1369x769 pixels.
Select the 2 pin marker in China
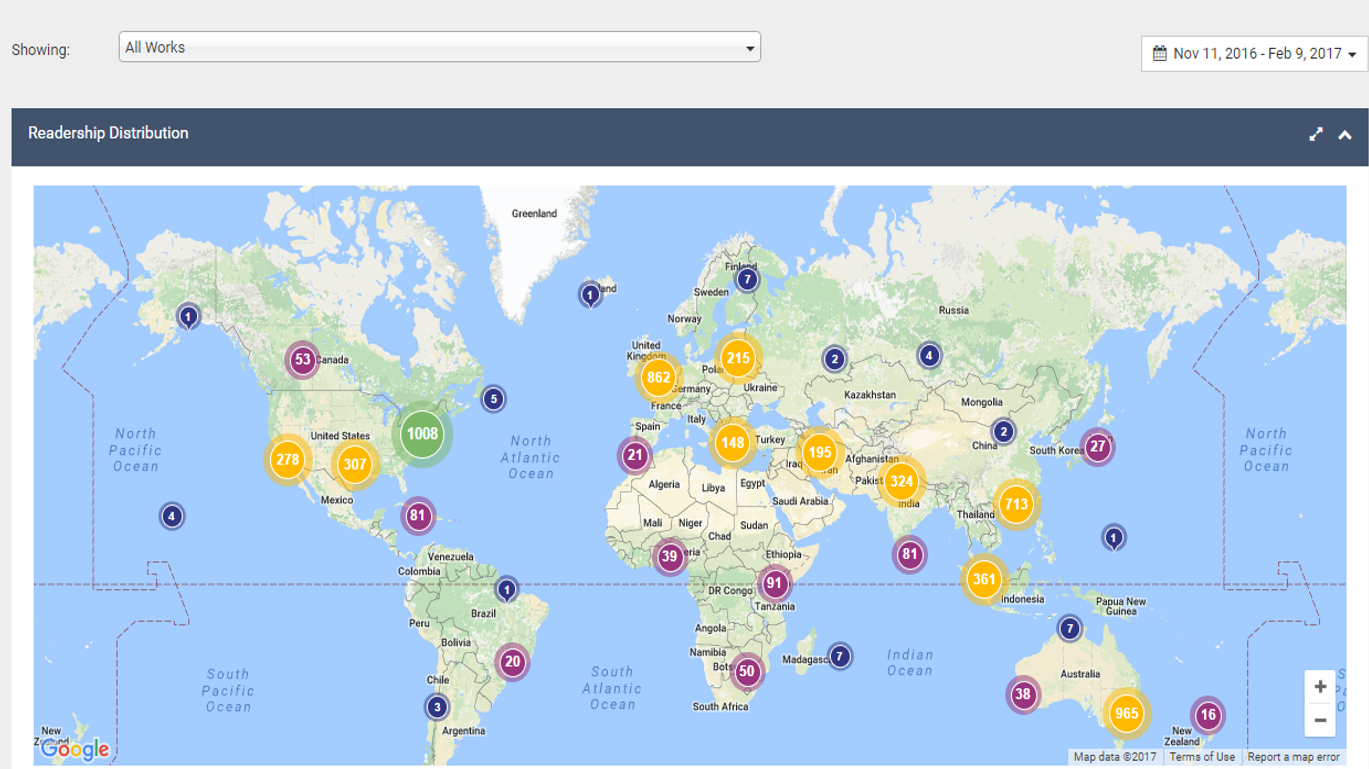[x=1003, y=432]
